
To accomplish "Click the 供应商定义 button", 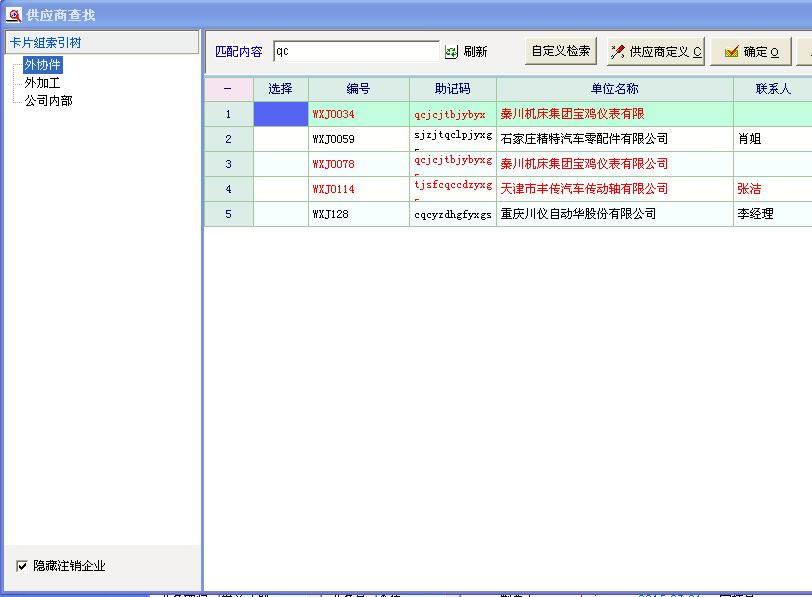I will 656,52.
